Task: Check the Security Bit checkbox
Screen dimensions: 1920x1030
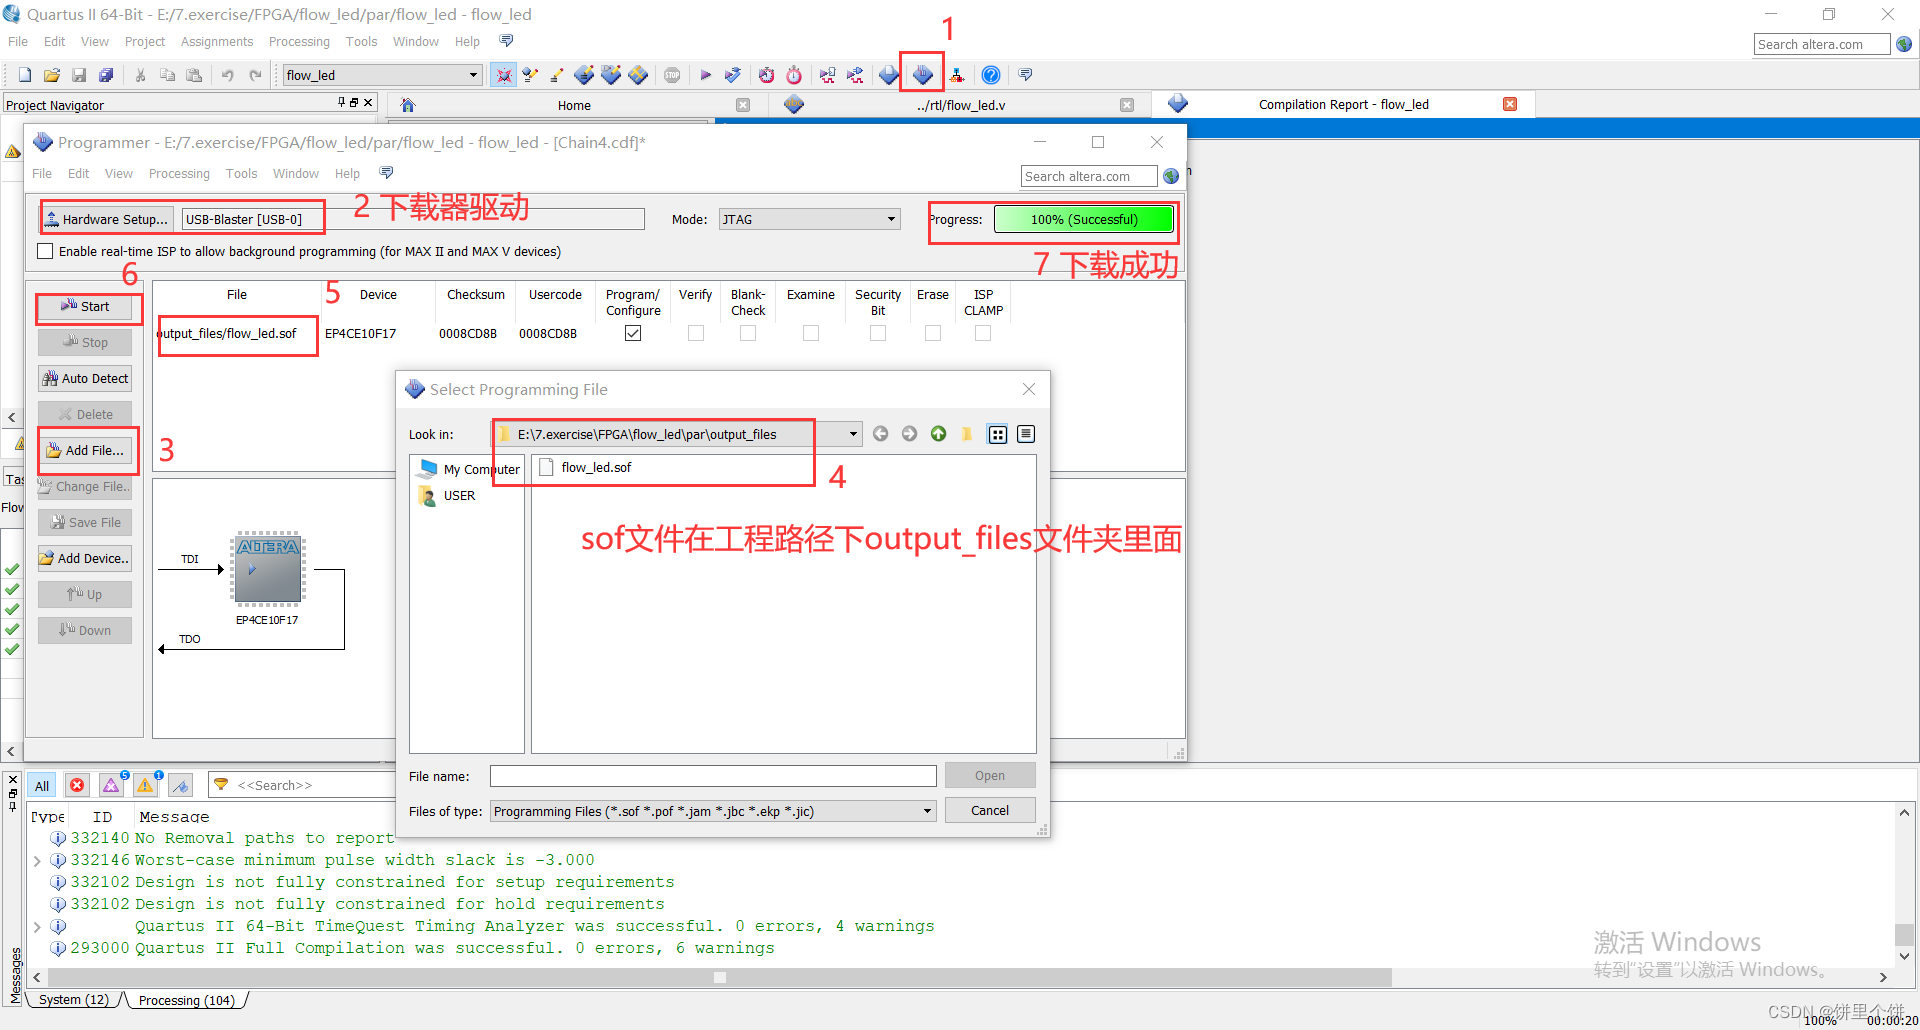Action: [x=878, y=333]
